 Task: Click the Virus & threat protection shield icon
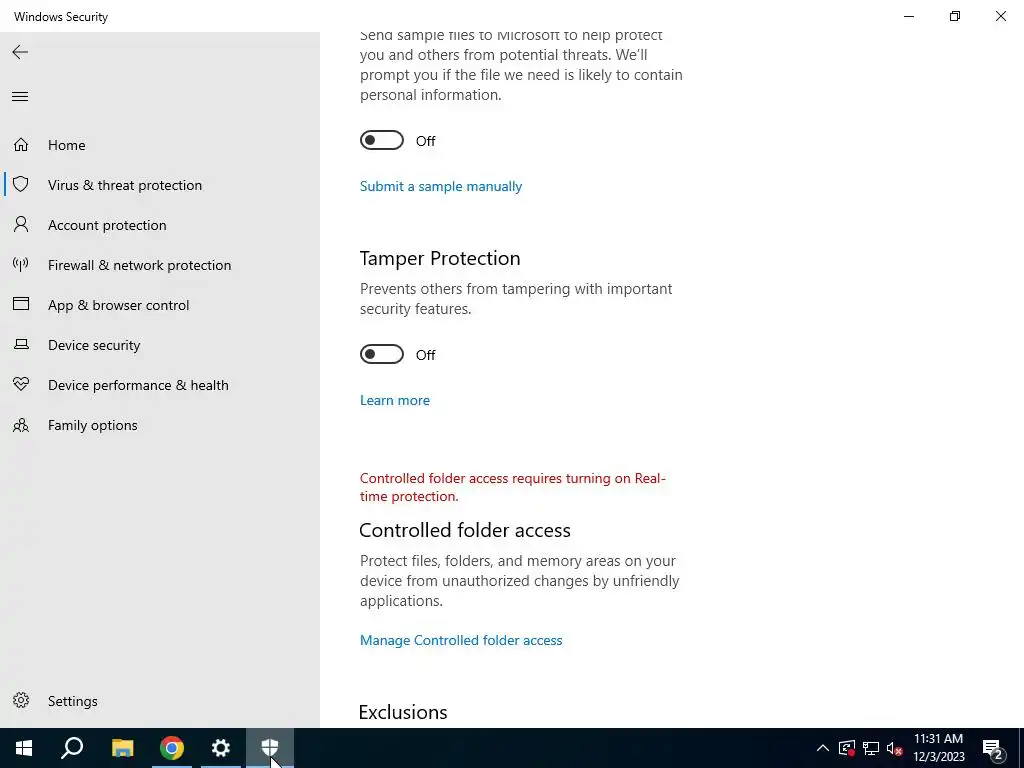coord(21,184)
